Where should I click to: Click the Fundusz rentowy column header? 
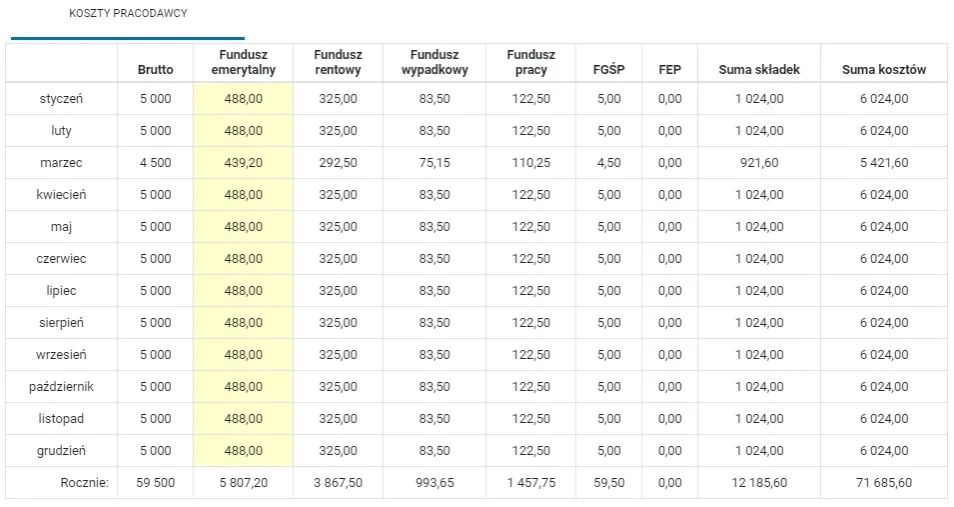(338, 62)
